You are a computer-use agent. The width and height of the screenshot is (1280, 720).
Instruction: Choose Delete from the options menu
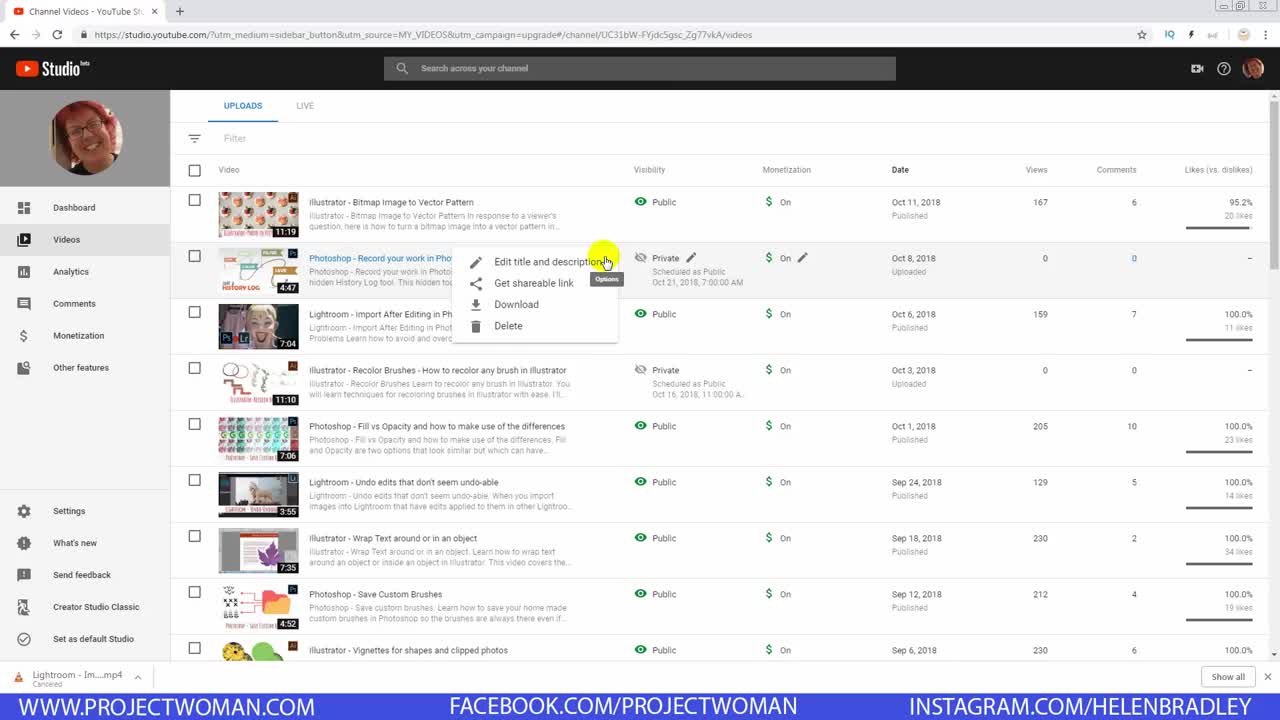535,326
